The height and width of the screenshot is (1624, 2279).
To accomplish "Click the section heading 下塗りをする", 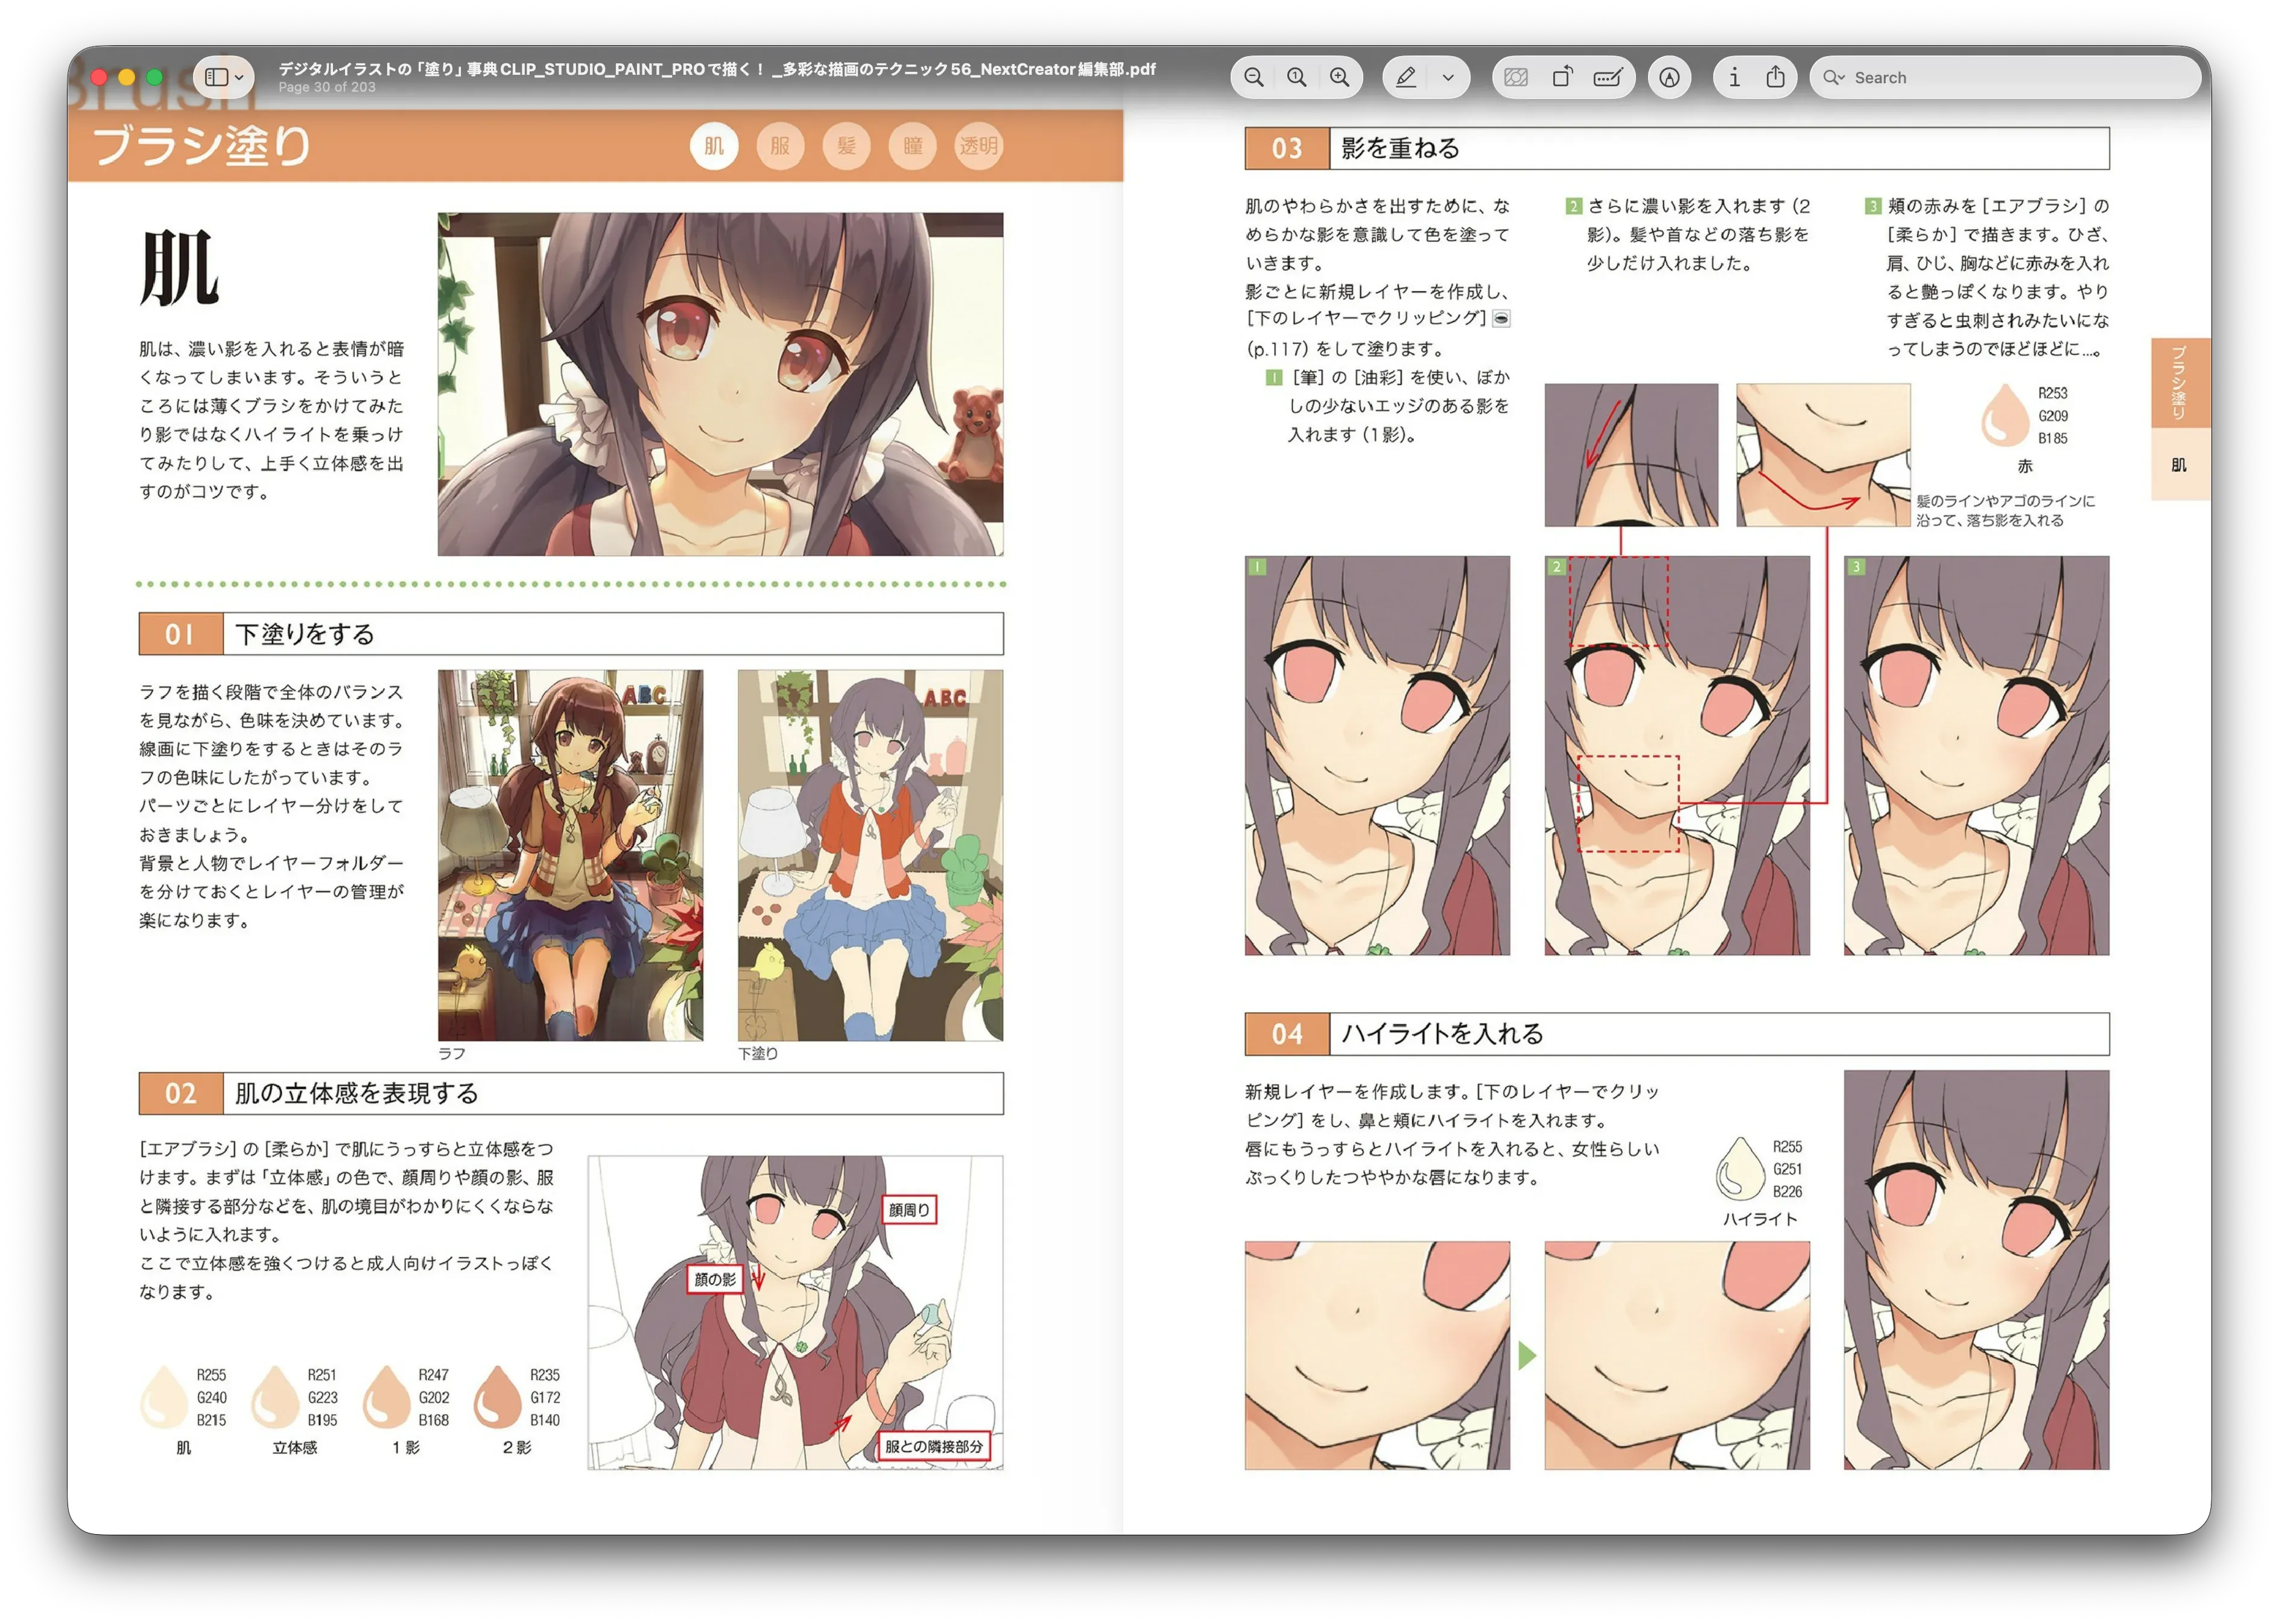I will (x=305, y=634).
